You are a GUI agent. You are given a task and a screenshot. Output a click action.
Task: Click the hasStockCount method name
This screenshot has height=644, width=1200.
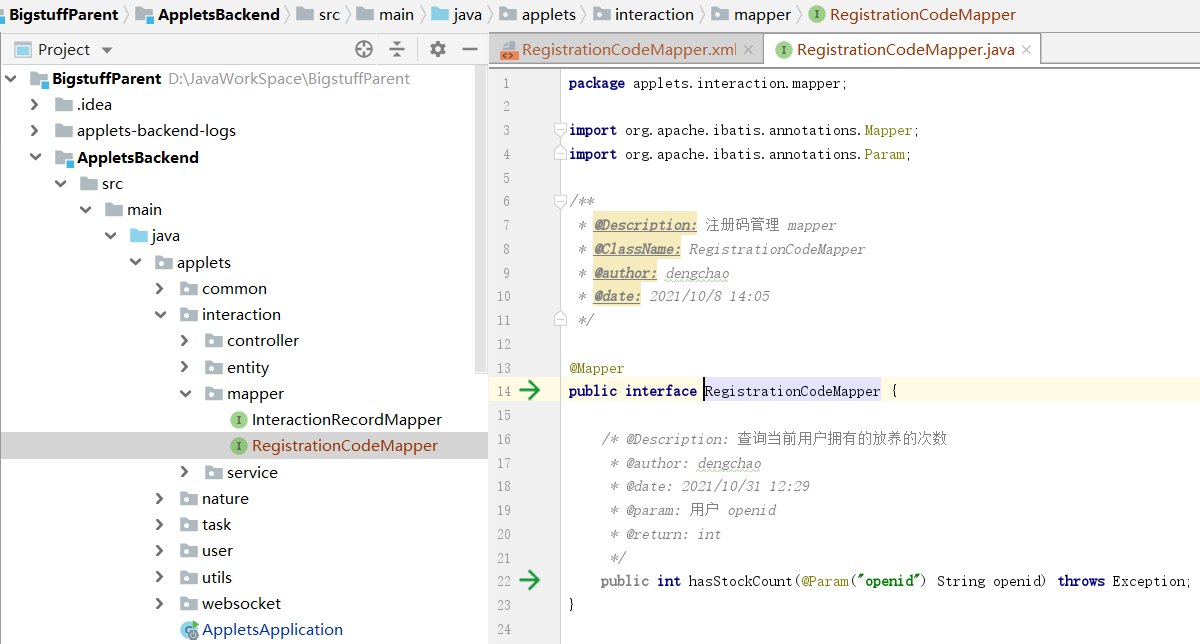[740, 581]
